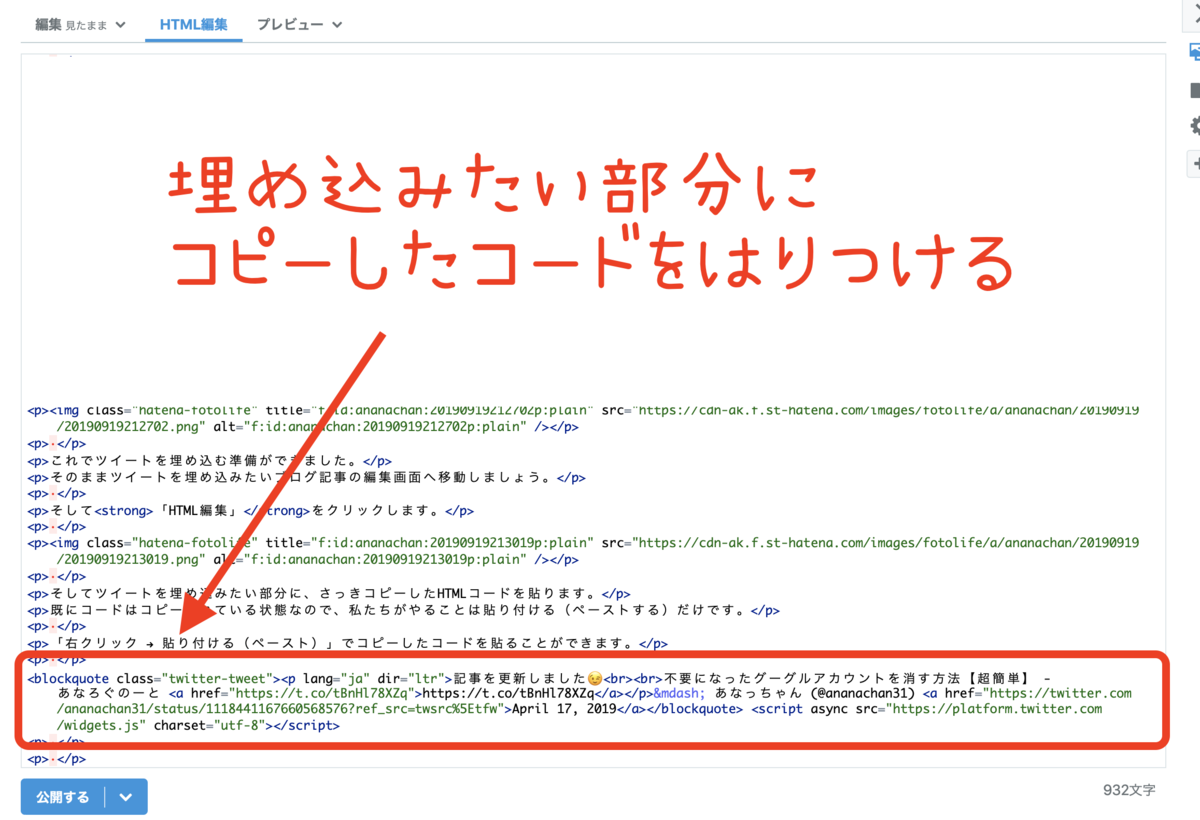Click text あなろぐのーと in the code

108,692
